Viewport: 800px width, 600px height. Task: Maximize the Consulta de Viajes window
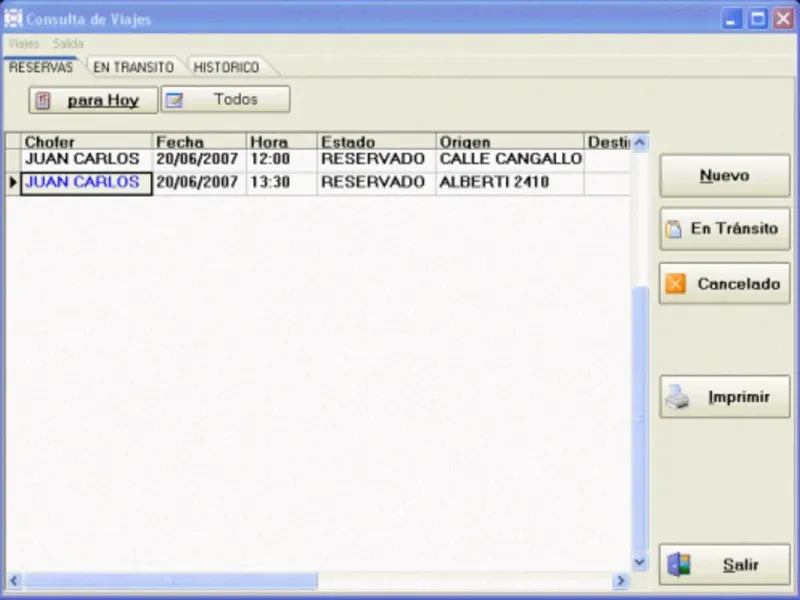pos(758,19)
